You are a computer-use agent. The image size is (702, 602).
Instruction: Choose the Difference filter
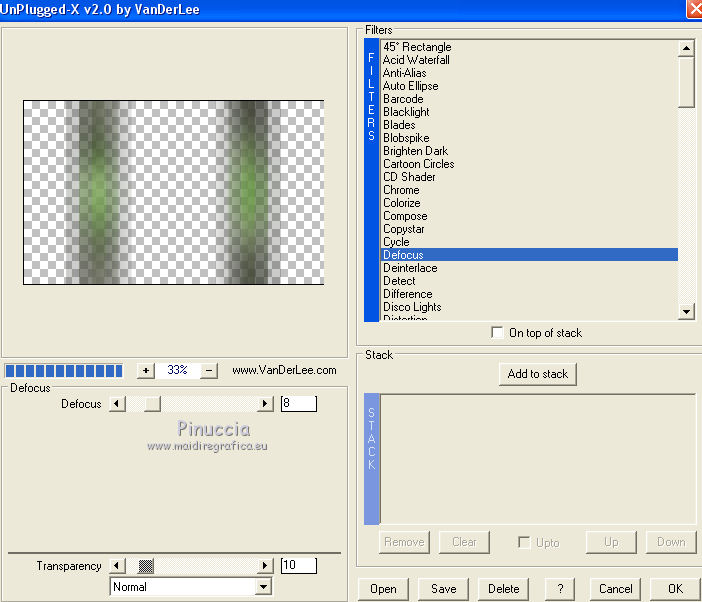(529, 294)
